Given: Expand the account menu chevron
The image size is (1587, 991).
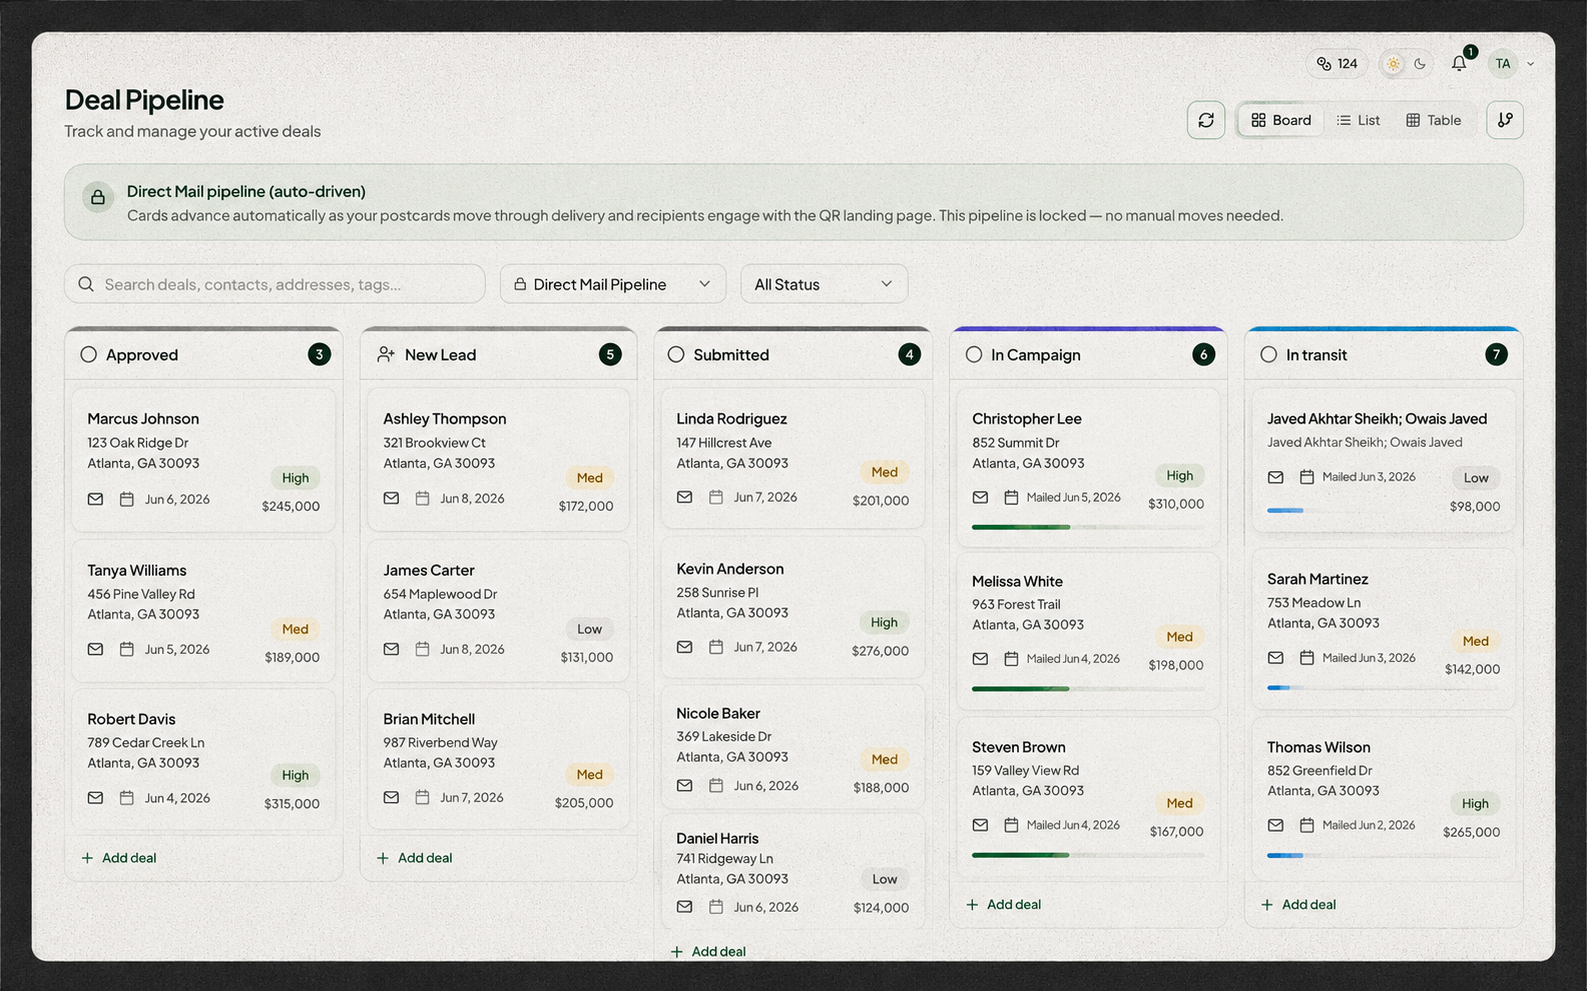Looking at the screenshot, I should point(1530,64).
